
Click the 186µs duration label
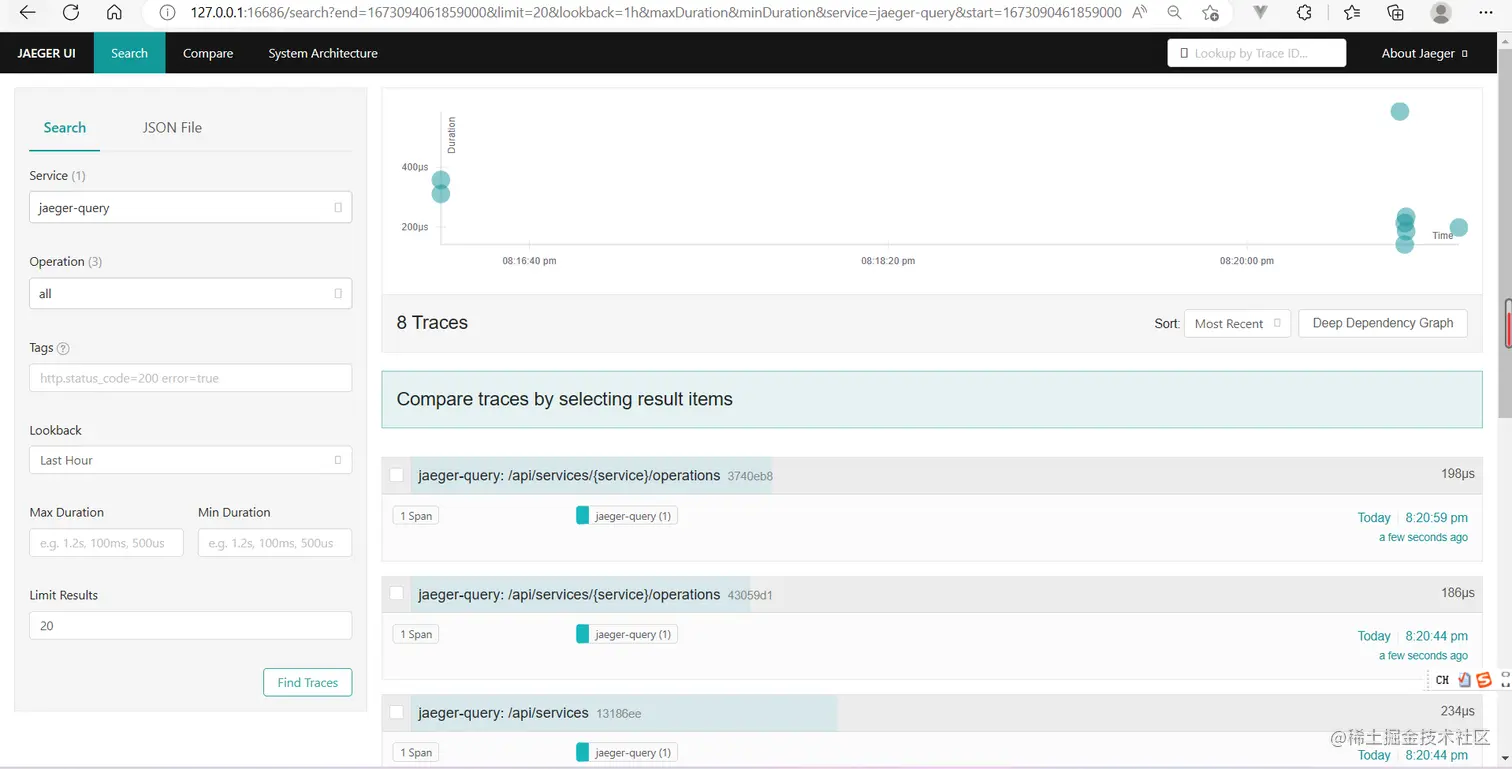(1458, 592)
